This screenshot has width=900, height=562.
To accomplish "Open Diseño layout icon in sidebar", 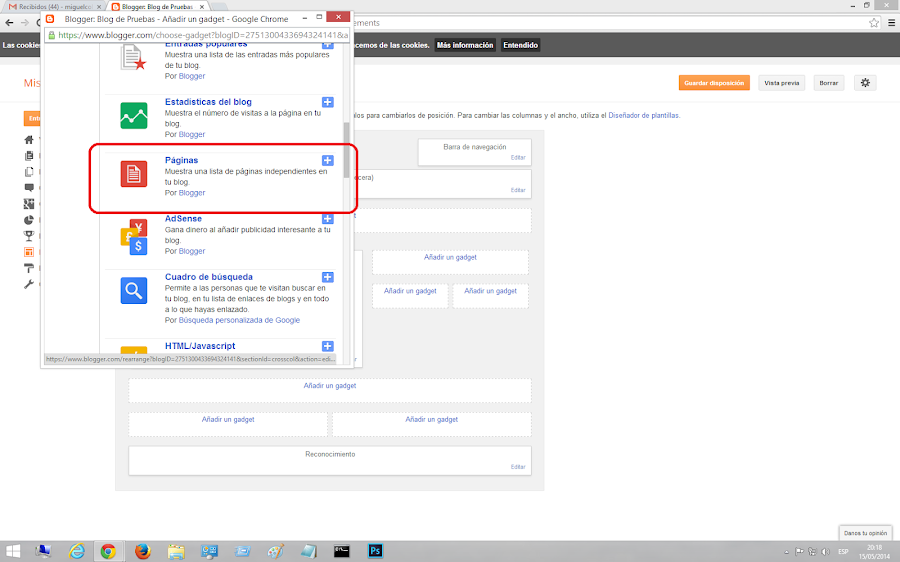I will tap(29, 252).
